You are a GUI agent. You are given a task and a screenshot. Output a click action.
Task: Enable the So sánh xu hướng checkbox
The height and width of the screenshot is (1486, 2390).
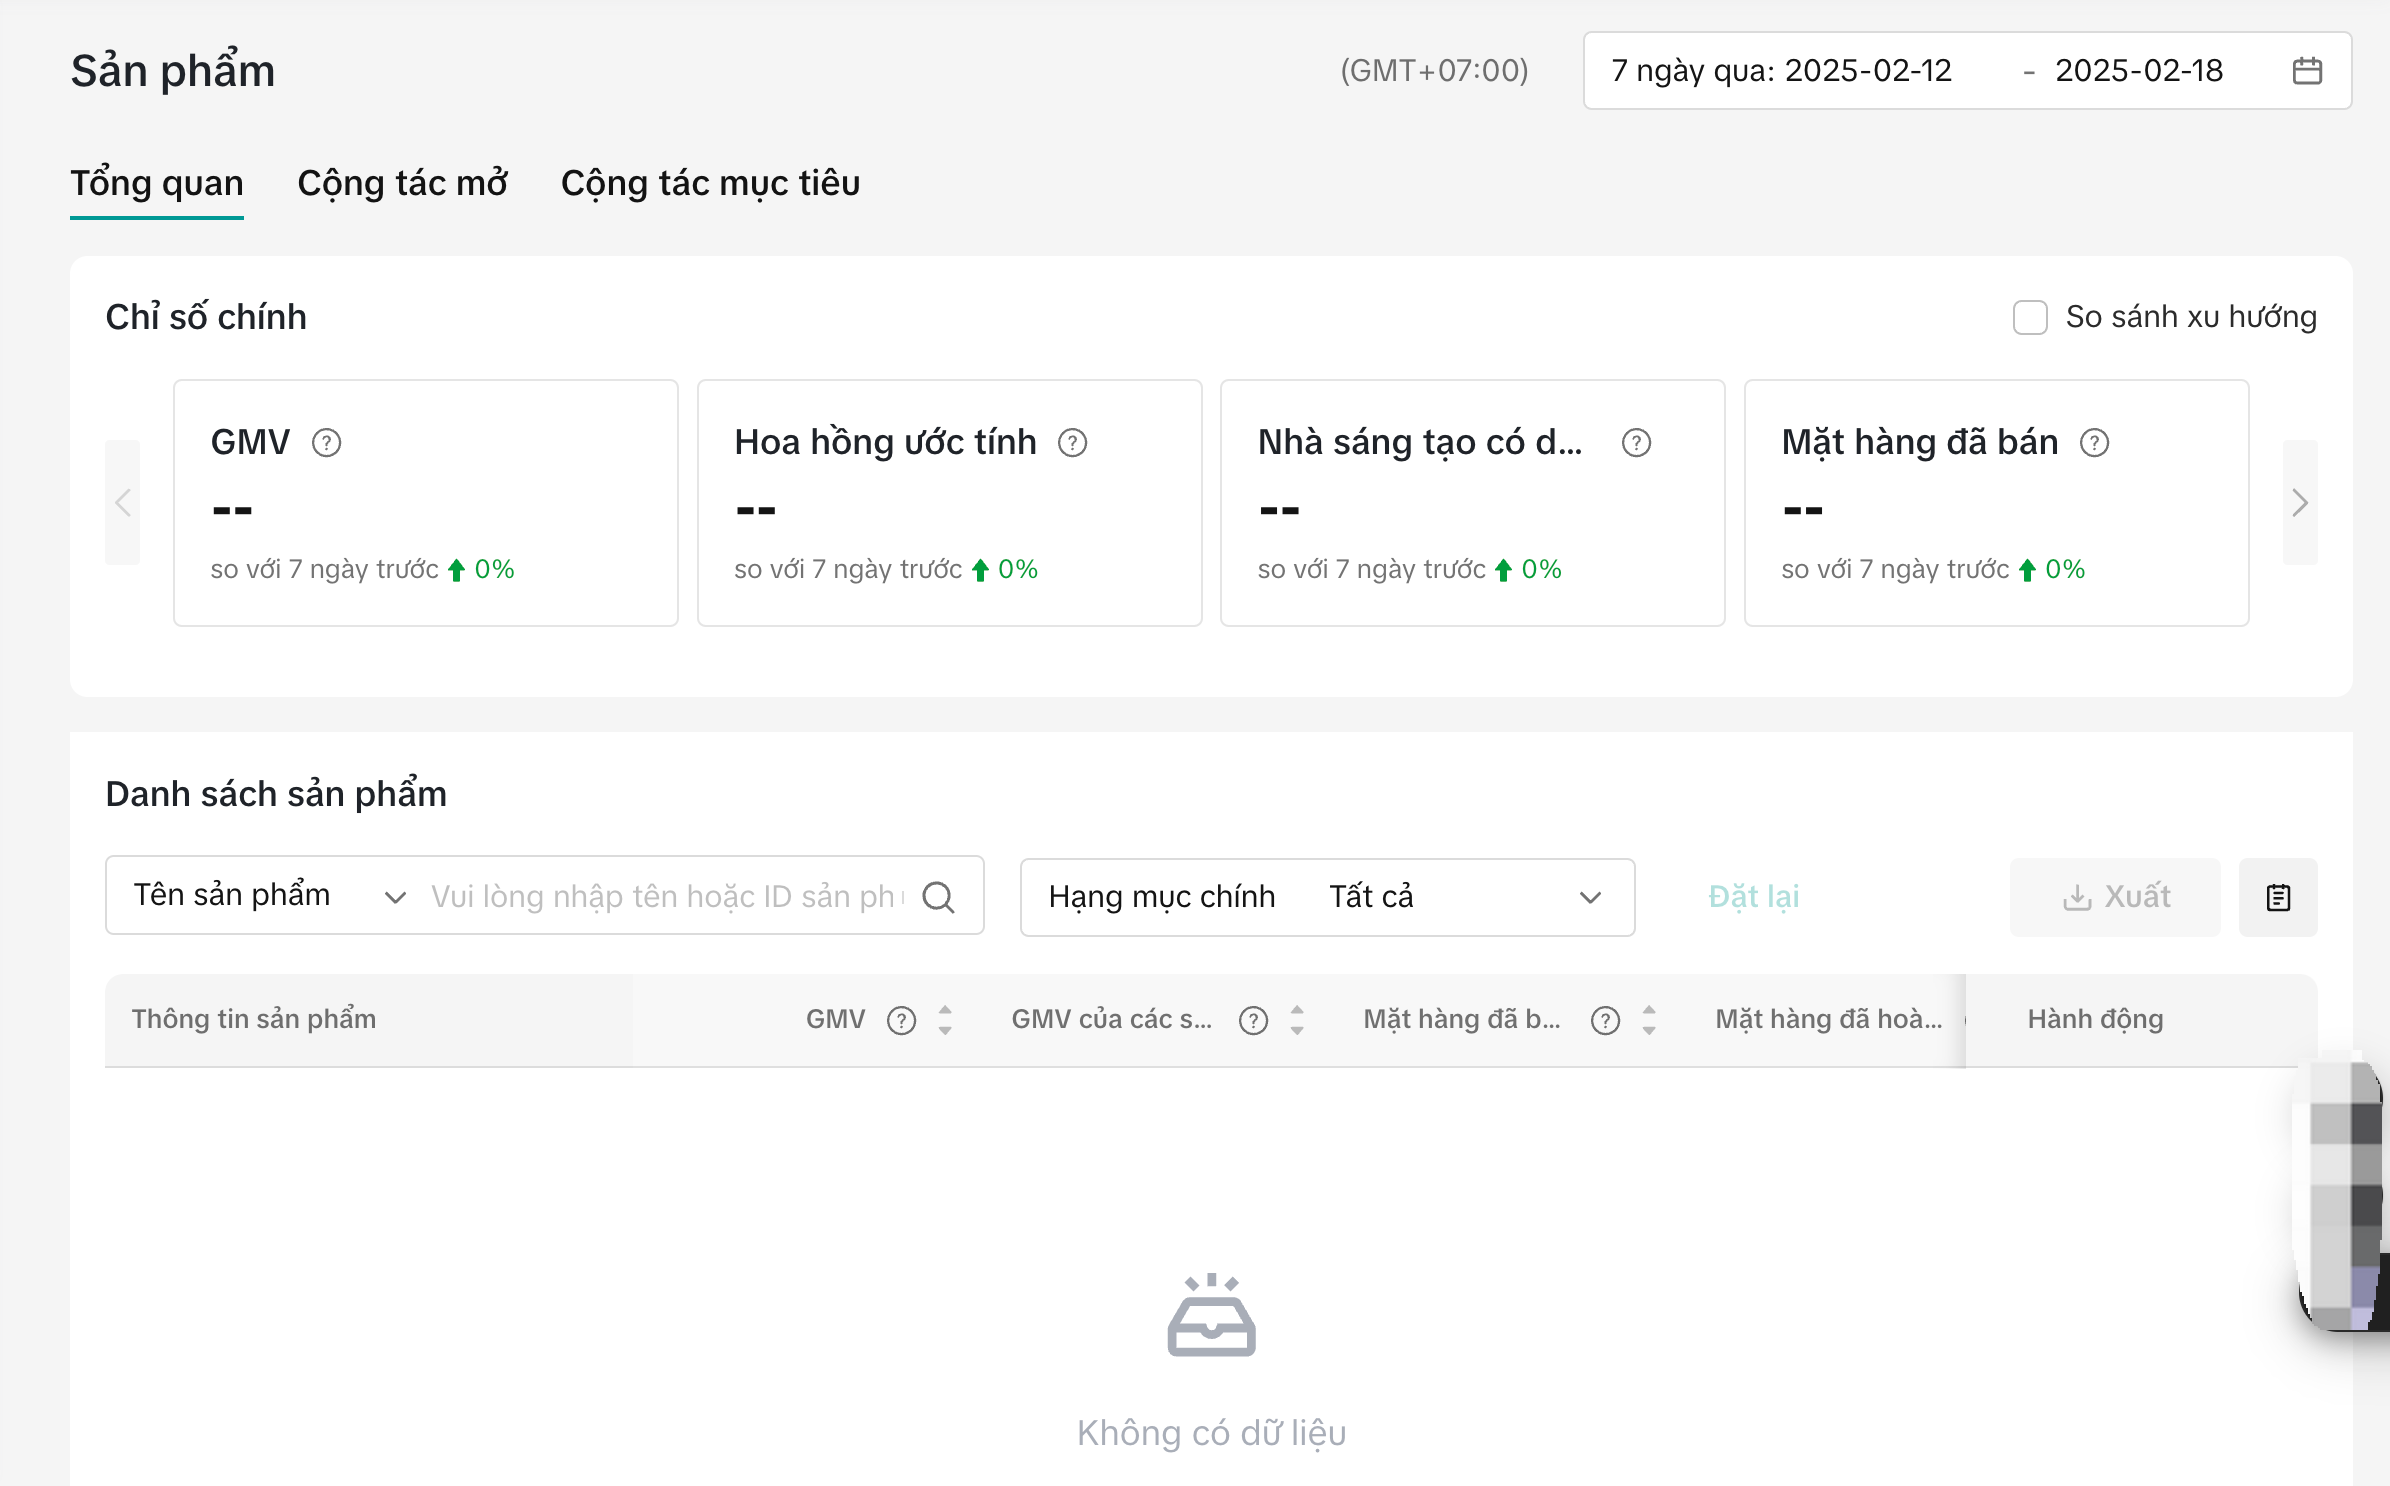tap(2030, 317)
